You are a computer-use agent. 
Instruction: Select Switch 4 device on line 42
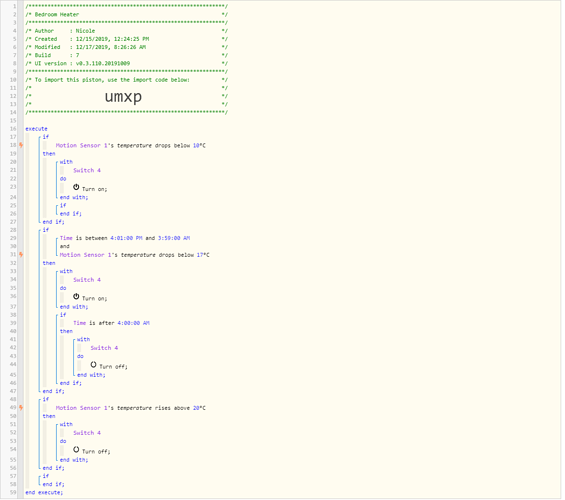104,348
